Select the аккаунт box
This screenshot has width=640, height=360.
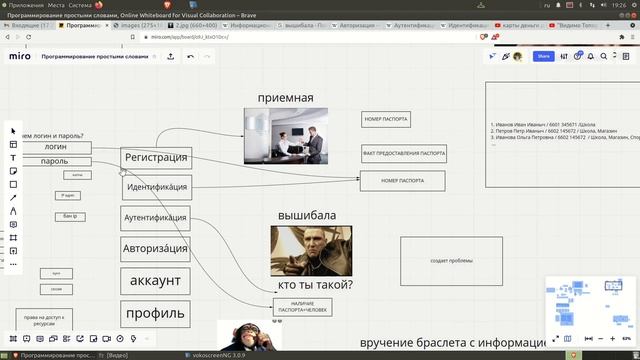pos(156,281)
